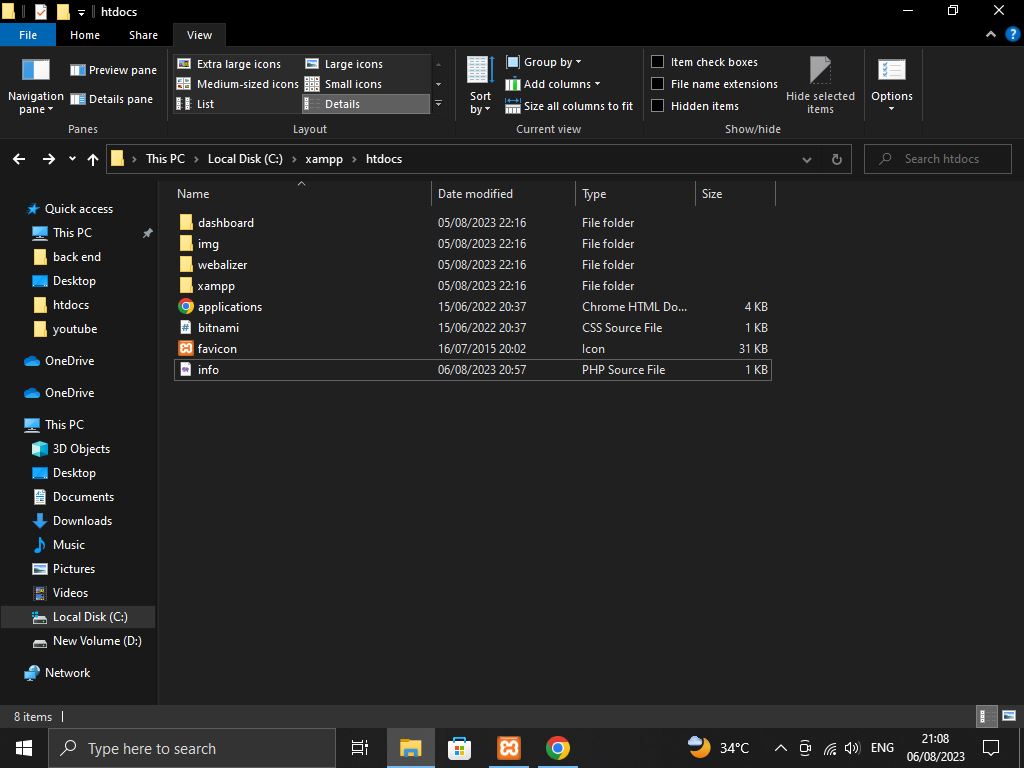
Task: Select the dashboard folder
Action: 473,223
